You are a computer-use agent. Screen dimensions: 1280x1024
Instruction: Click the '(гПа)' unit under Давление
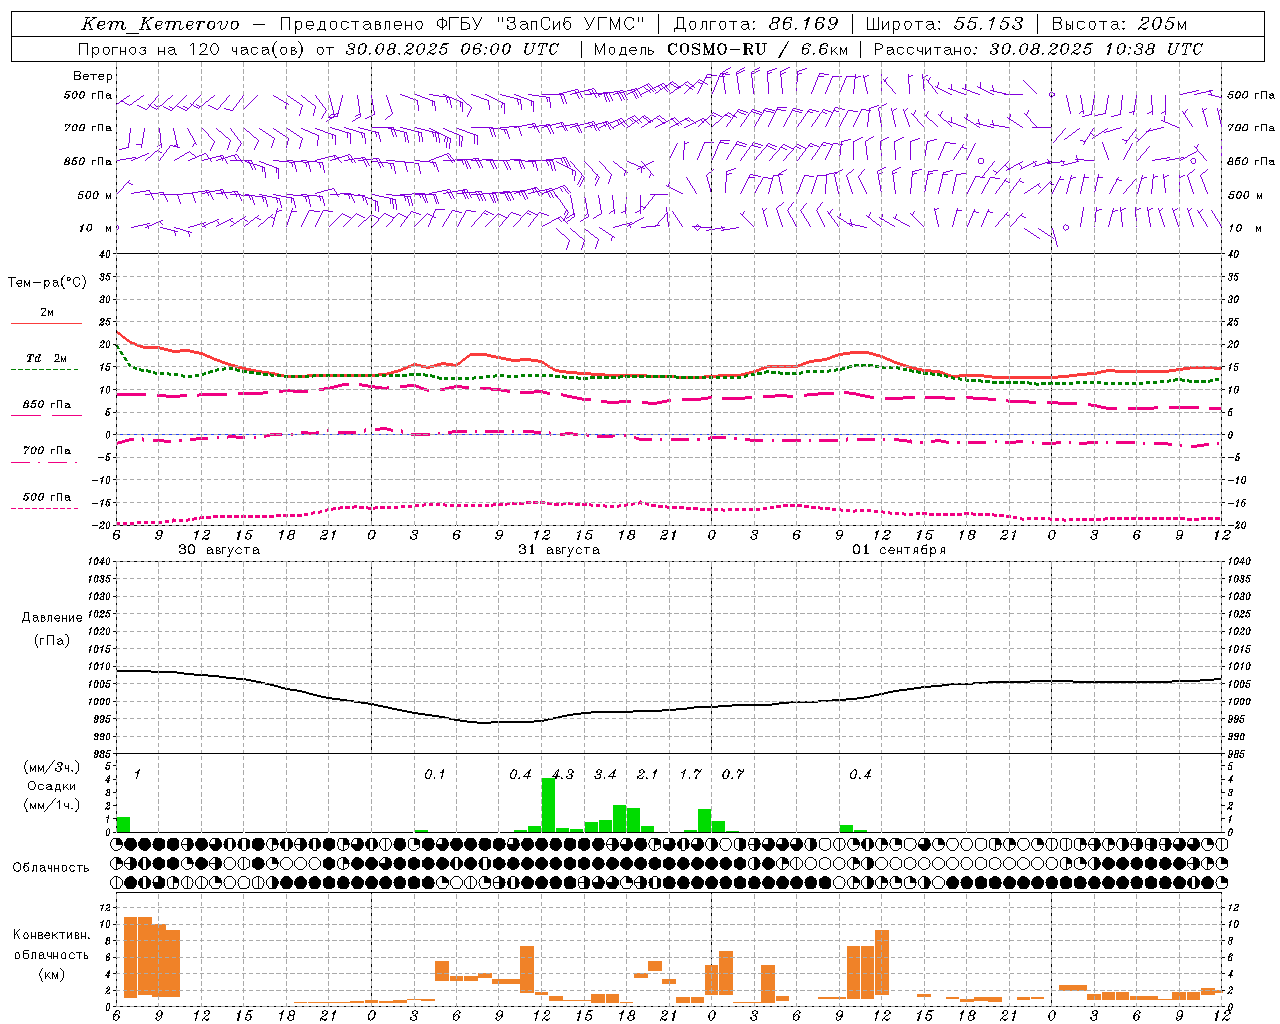pyautogui.click(x=52, y=641)
